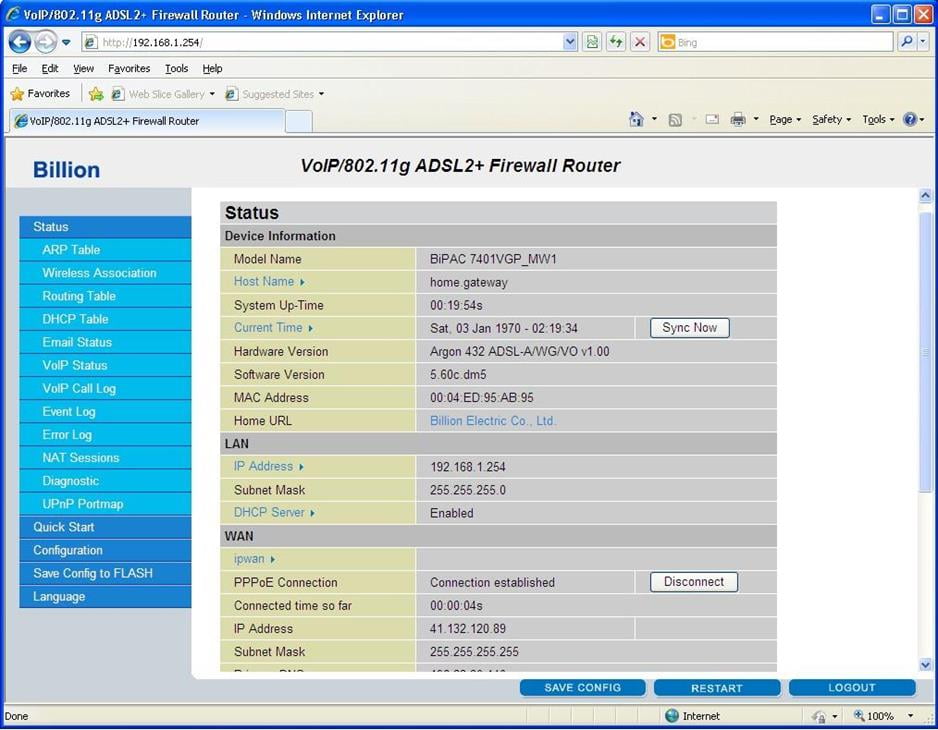Open a new blank tab
Screen dimensions: 938x730
tap(299, 121)
